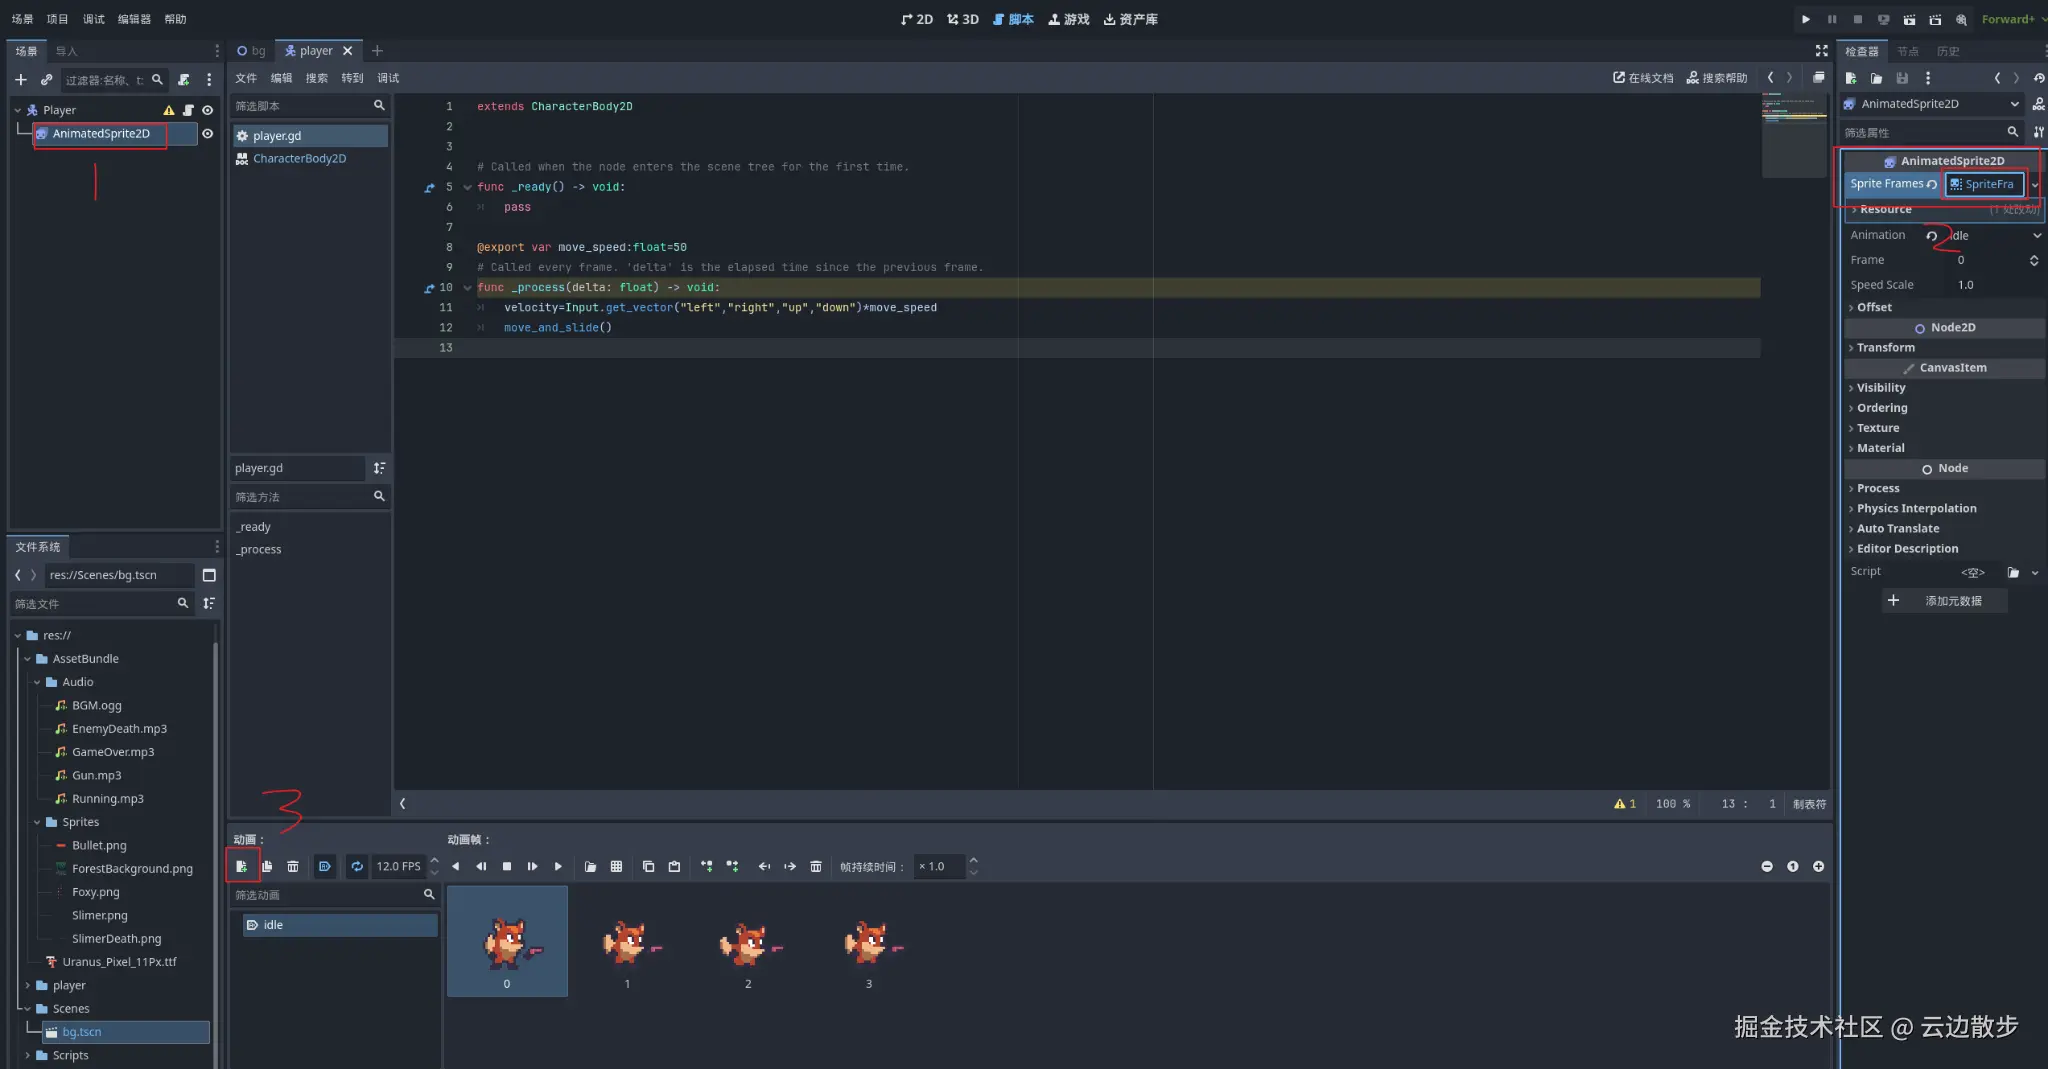Click the warning icon on Player node

coord(168,110)
